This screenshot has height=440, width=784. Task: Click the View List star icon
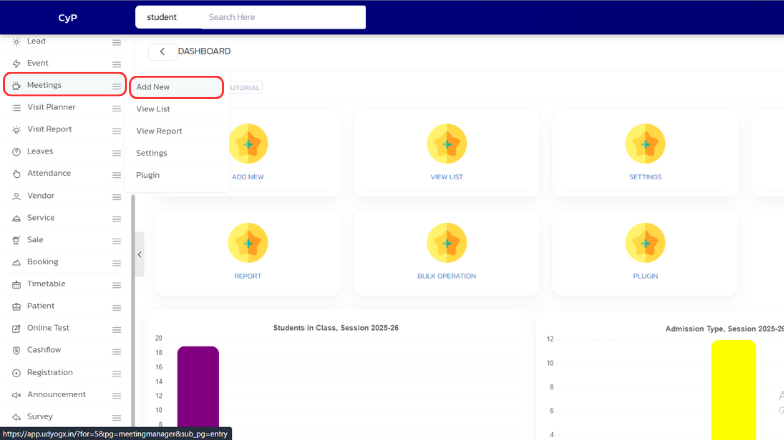[x=446, y=144]
